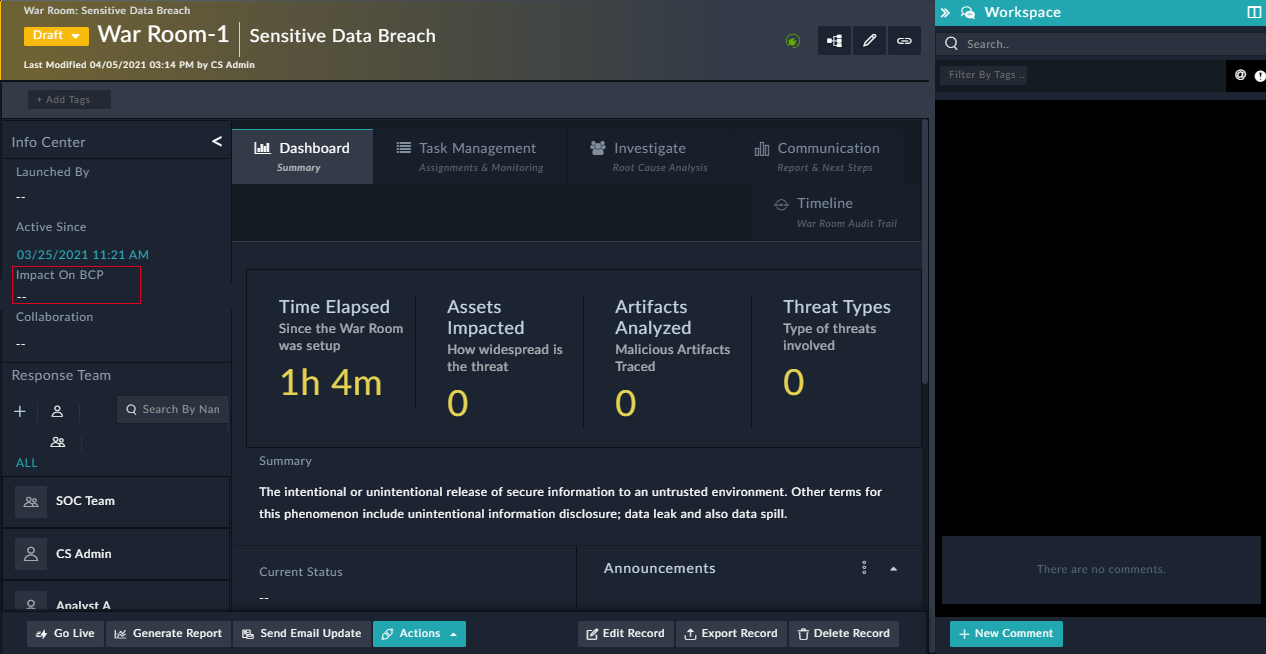Click the pencil edit icon in header
This screenshot has height=654, width=1266.
(869, 41)
